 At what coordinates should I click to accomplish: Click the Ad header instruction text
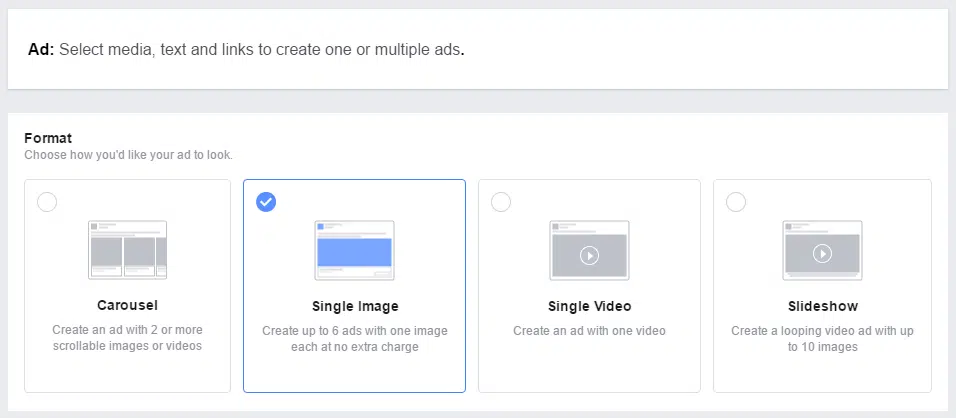pyautogui.click(x=246, y=49)
